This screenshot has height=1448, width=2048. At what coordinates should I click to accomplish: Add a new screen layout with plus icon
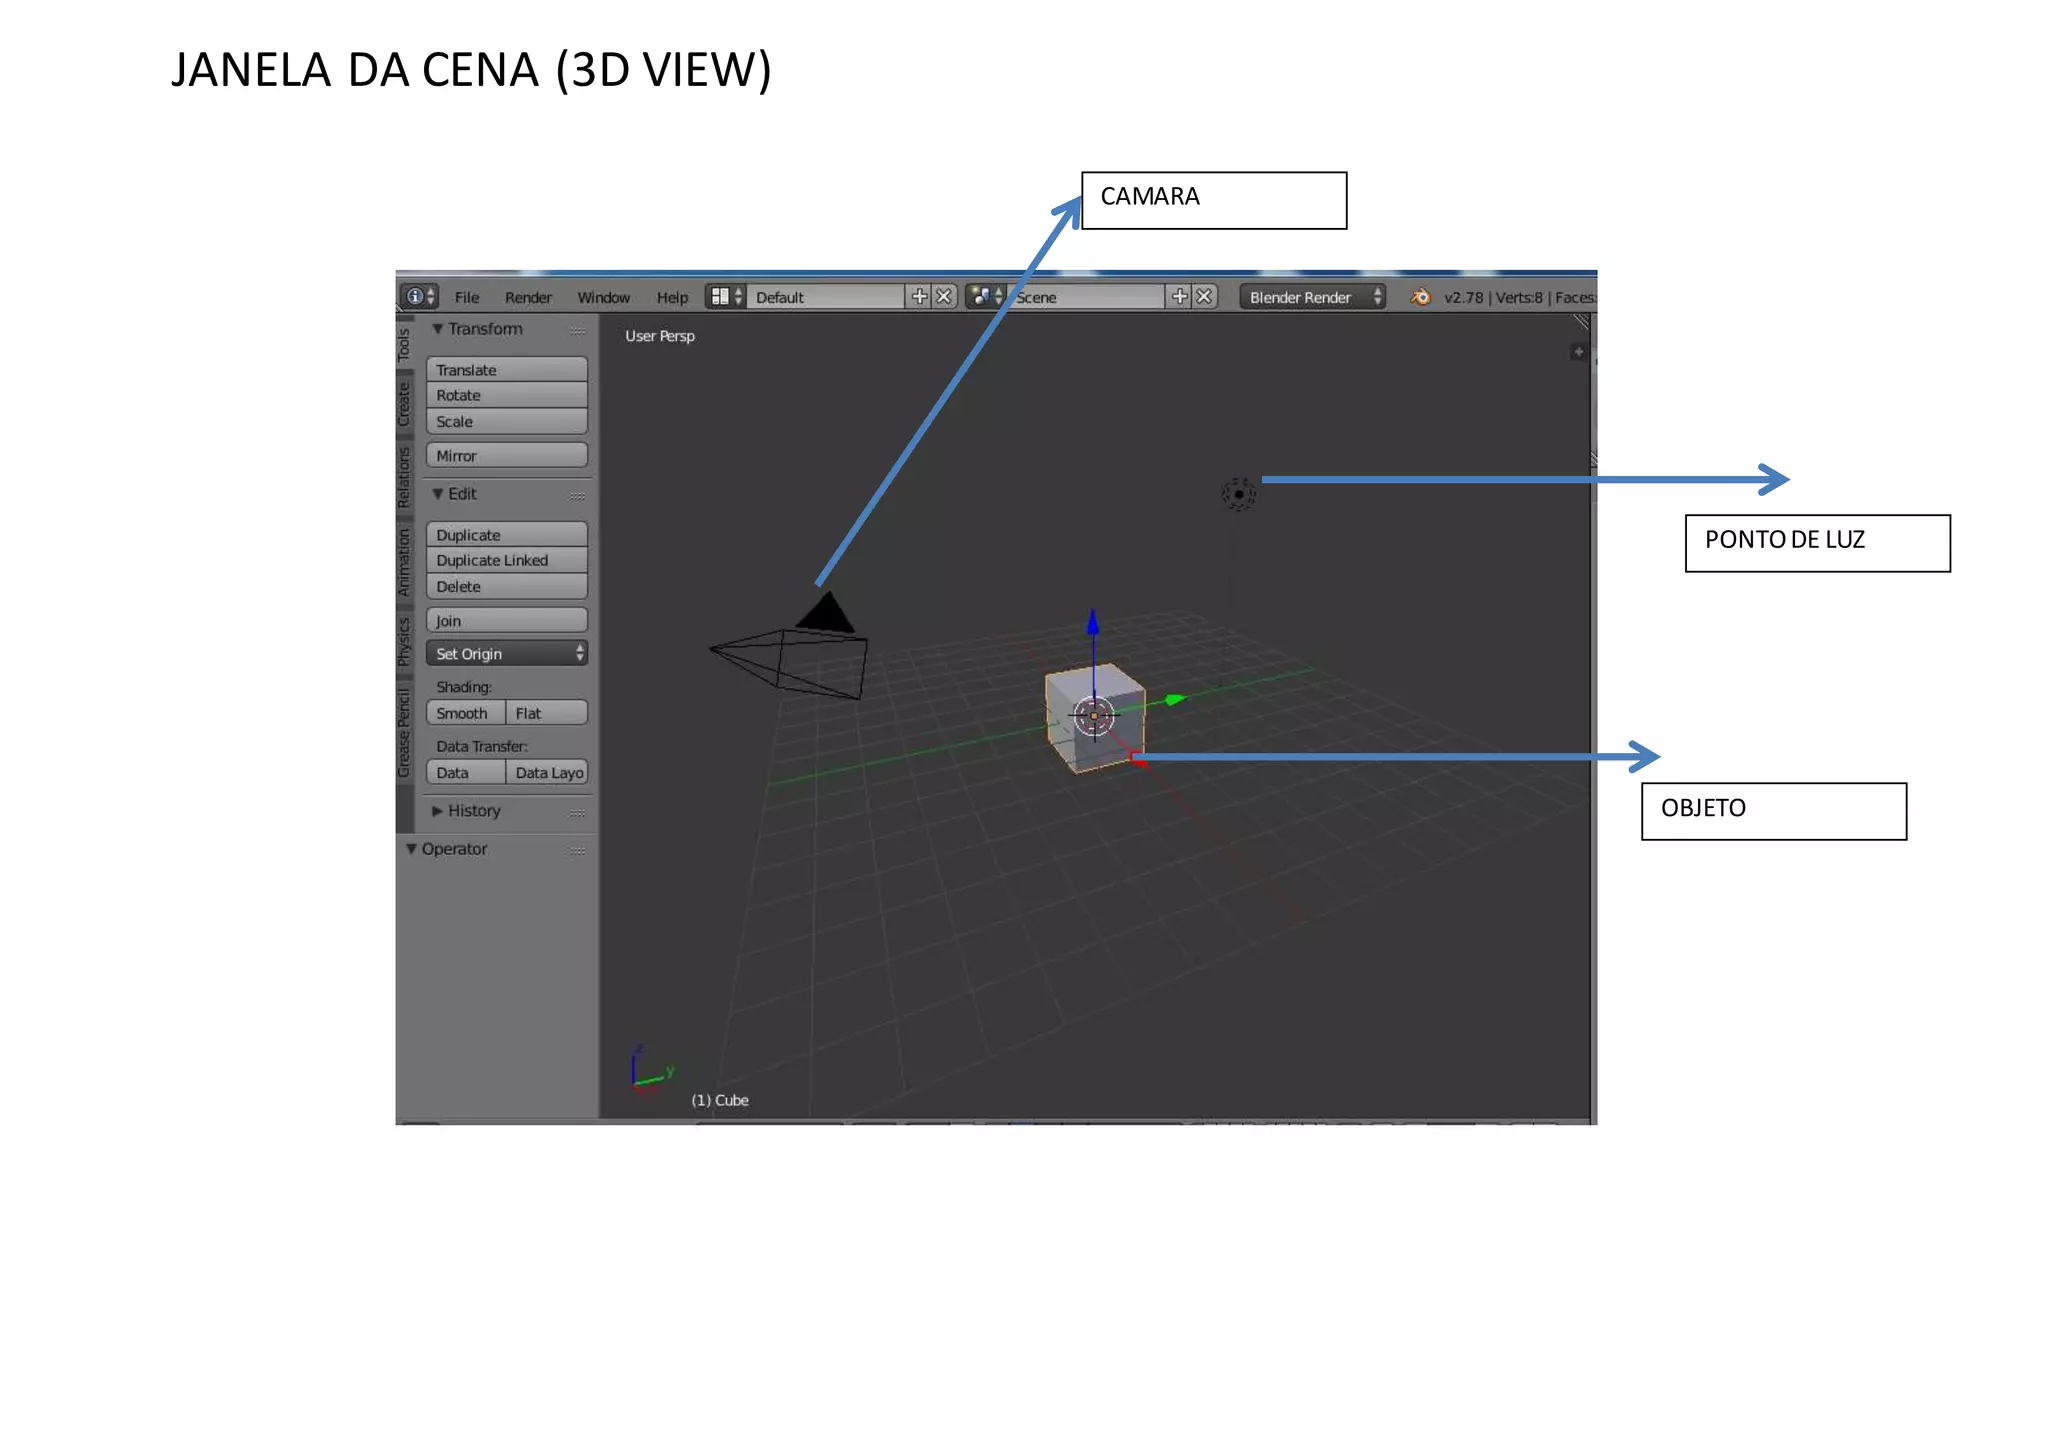pyautogui.click(x=919, y=297)
